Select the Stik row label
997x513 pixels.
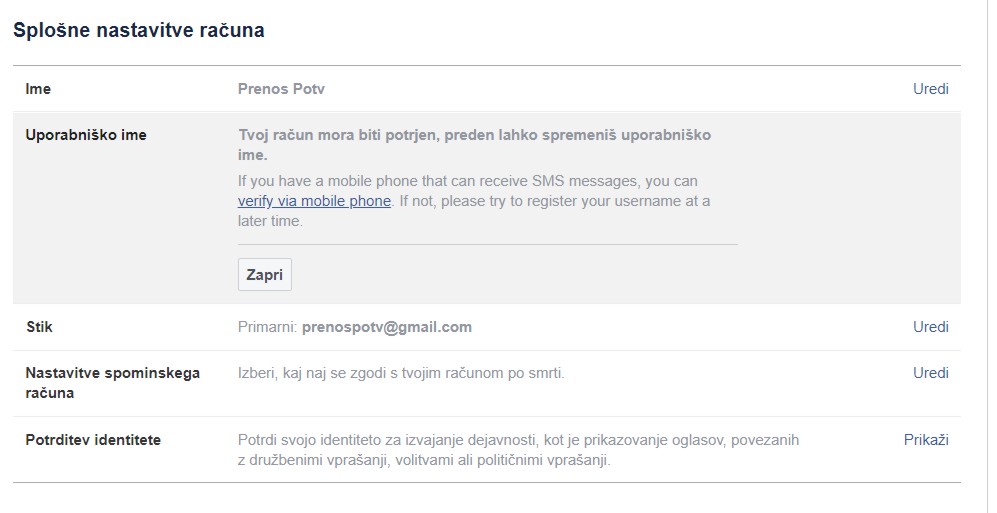(x=39, y=327)
